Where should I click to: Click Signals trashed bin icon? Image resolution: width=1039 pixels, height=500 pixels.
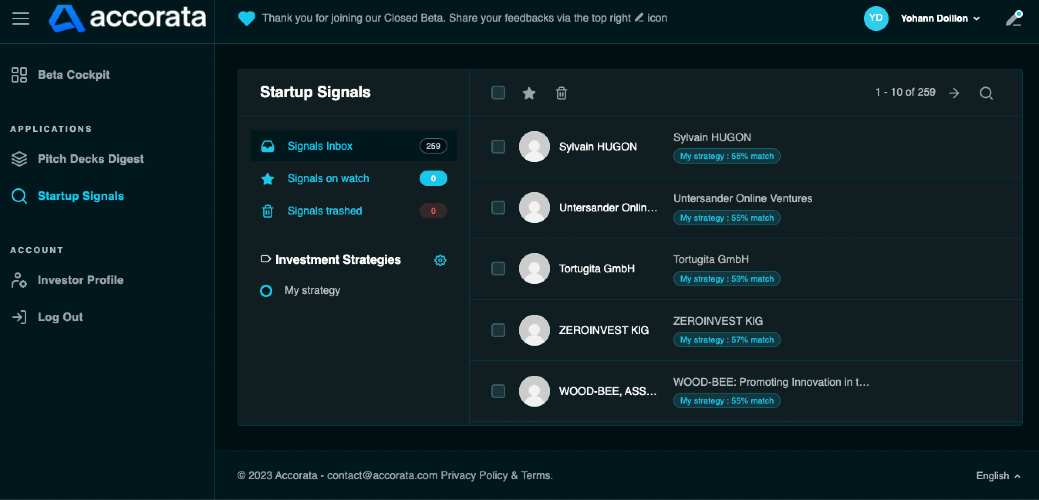(x=268, y=211)
